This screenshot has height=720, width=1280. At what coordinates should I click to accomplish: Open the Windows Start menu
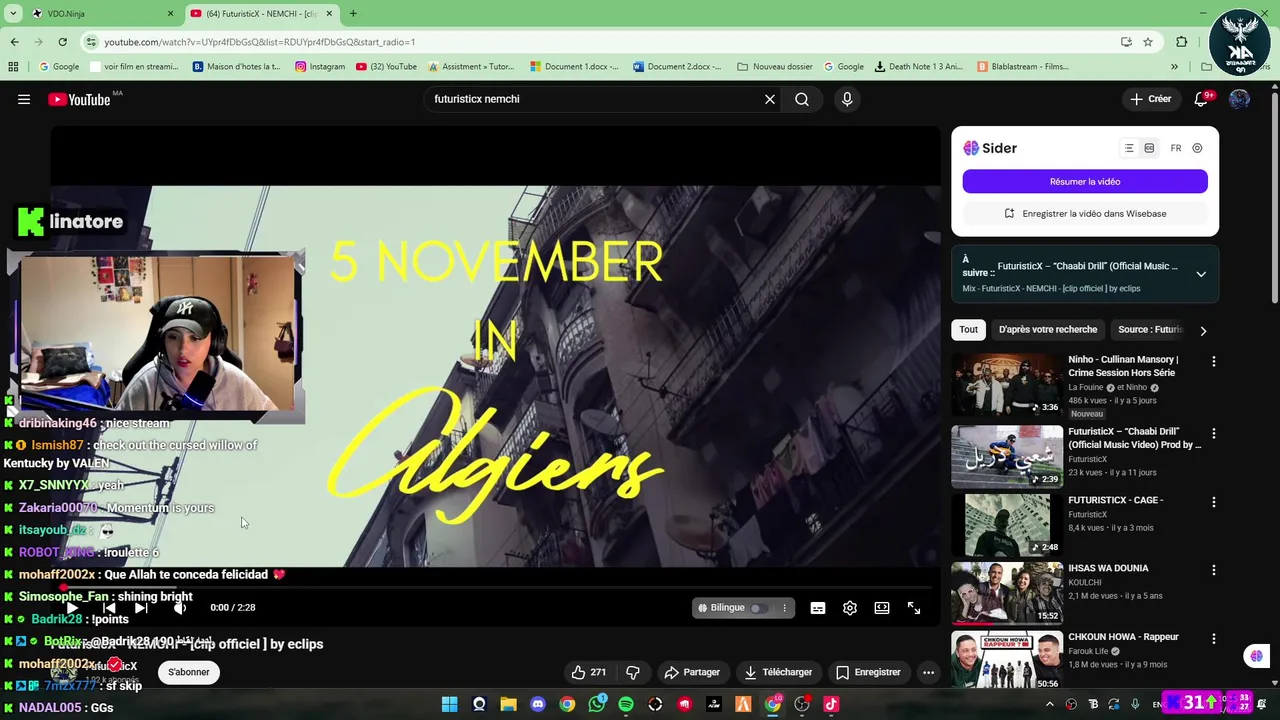click(x=449, y=704)
